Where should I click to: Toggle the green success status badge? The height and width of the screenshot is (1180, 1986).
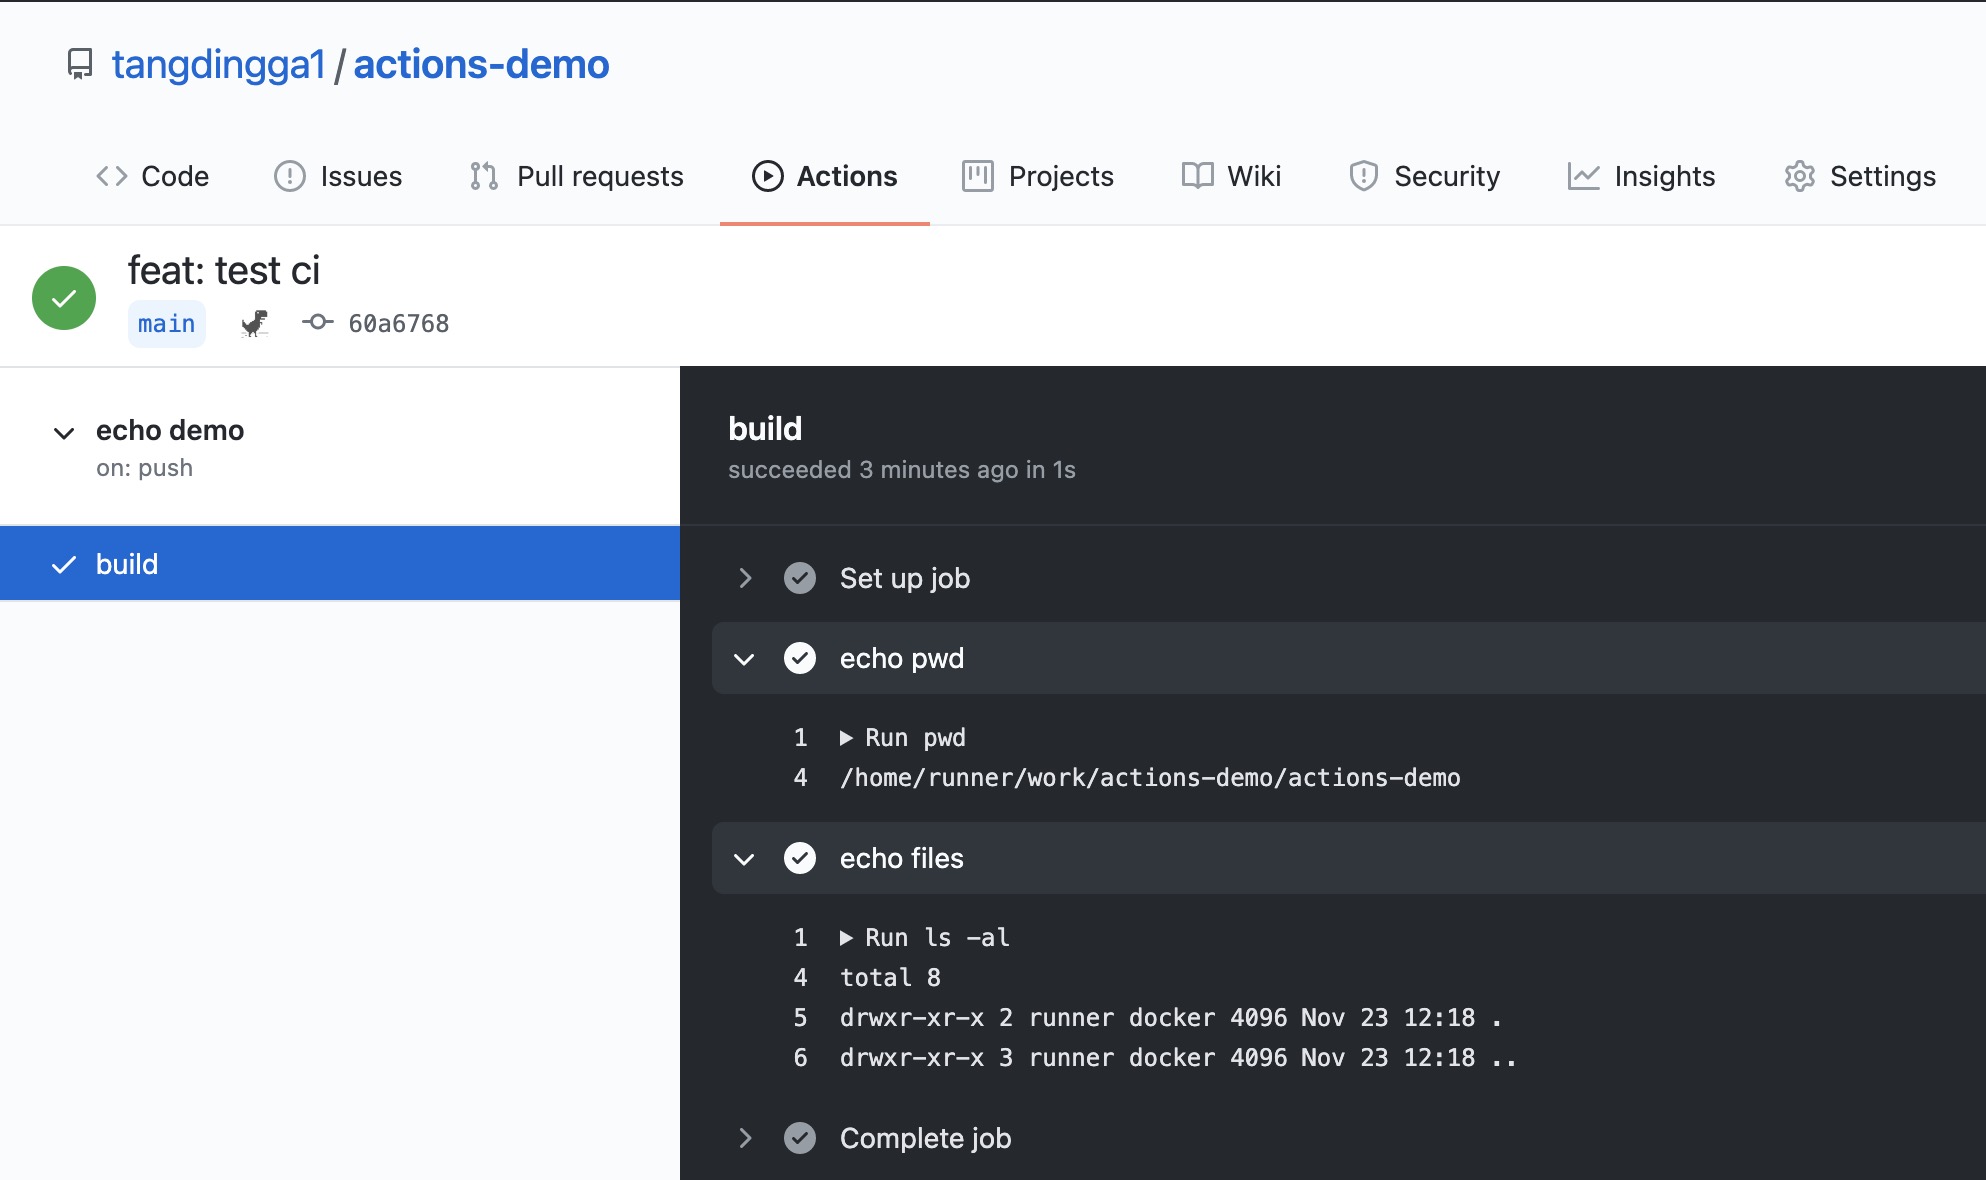pyautogui.click(x=63, y=295)
